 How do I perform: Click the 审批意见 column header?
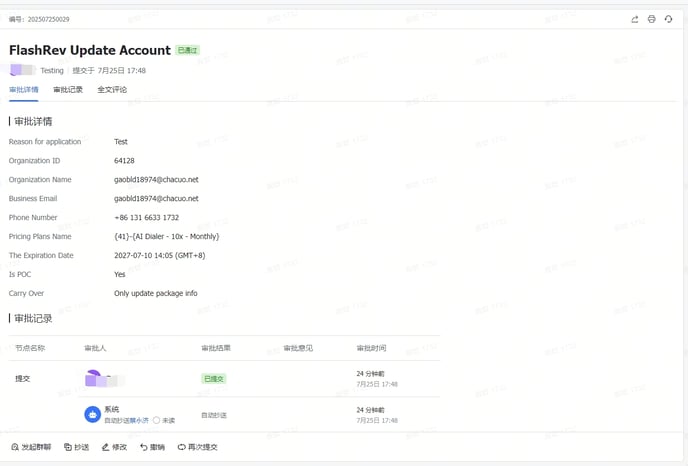pos(298,348)
